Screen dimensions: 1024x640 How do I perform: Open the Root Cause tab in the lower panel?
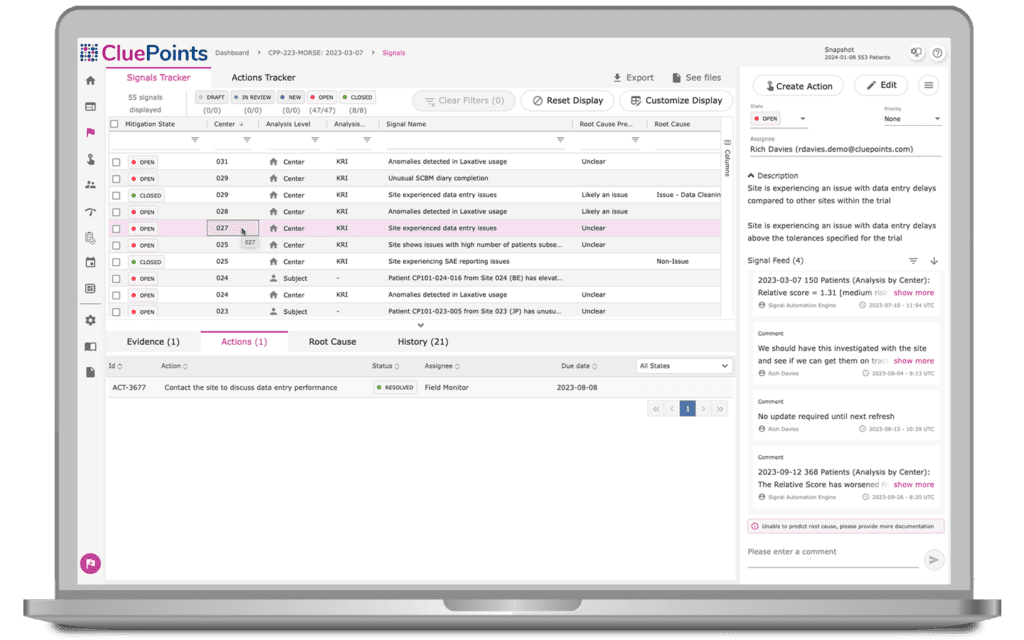(332, 341)
